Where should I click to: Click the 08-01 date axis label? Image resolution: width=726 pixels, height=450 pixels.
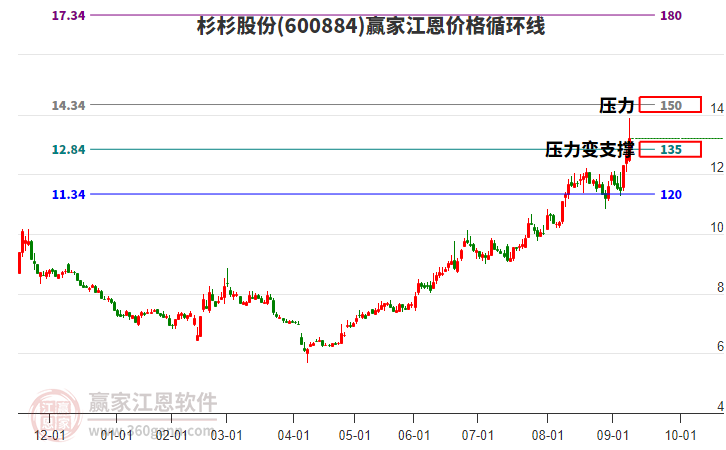(x=547, y=436)
